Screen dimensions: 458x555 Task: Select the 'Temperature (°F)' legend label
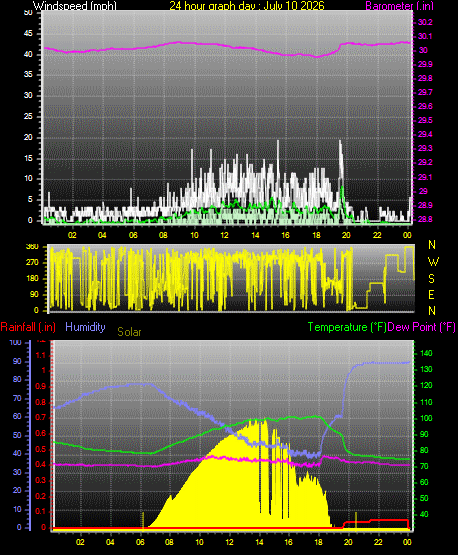[347, 327]
